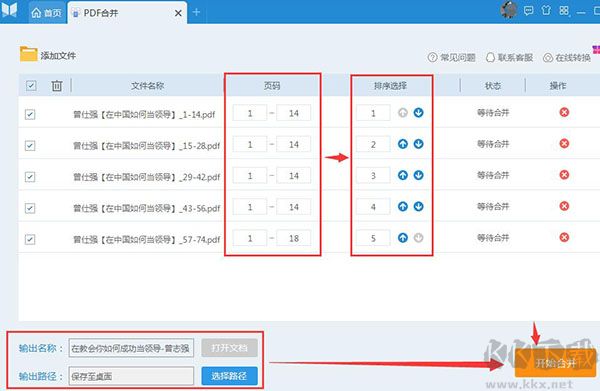Remove _43-56.pdf with red X icon
This screenshot has height=391, width=600.
coord(564,206)
